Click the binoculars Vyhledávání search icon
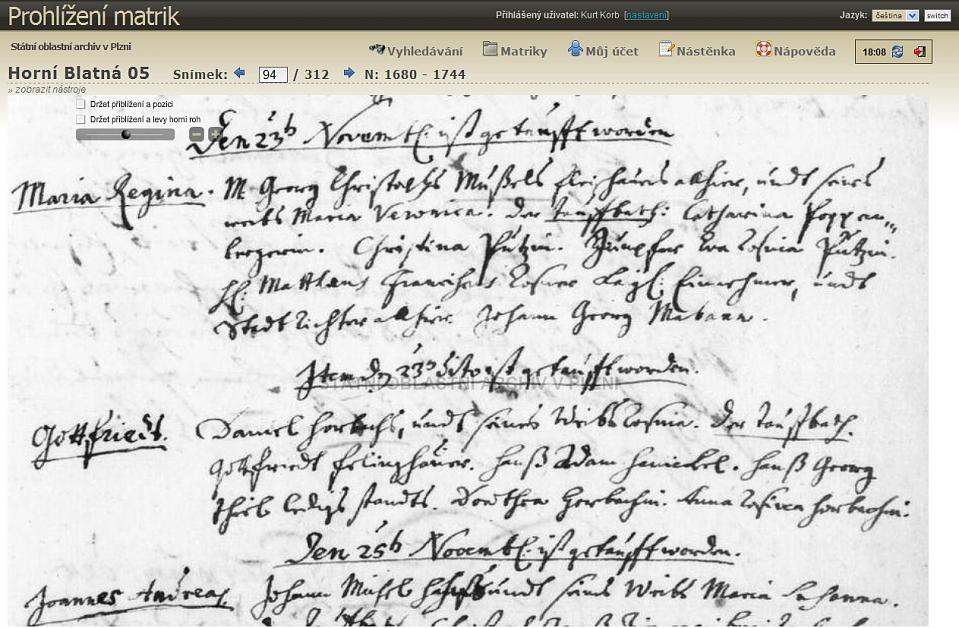 (x=377, y=49)
